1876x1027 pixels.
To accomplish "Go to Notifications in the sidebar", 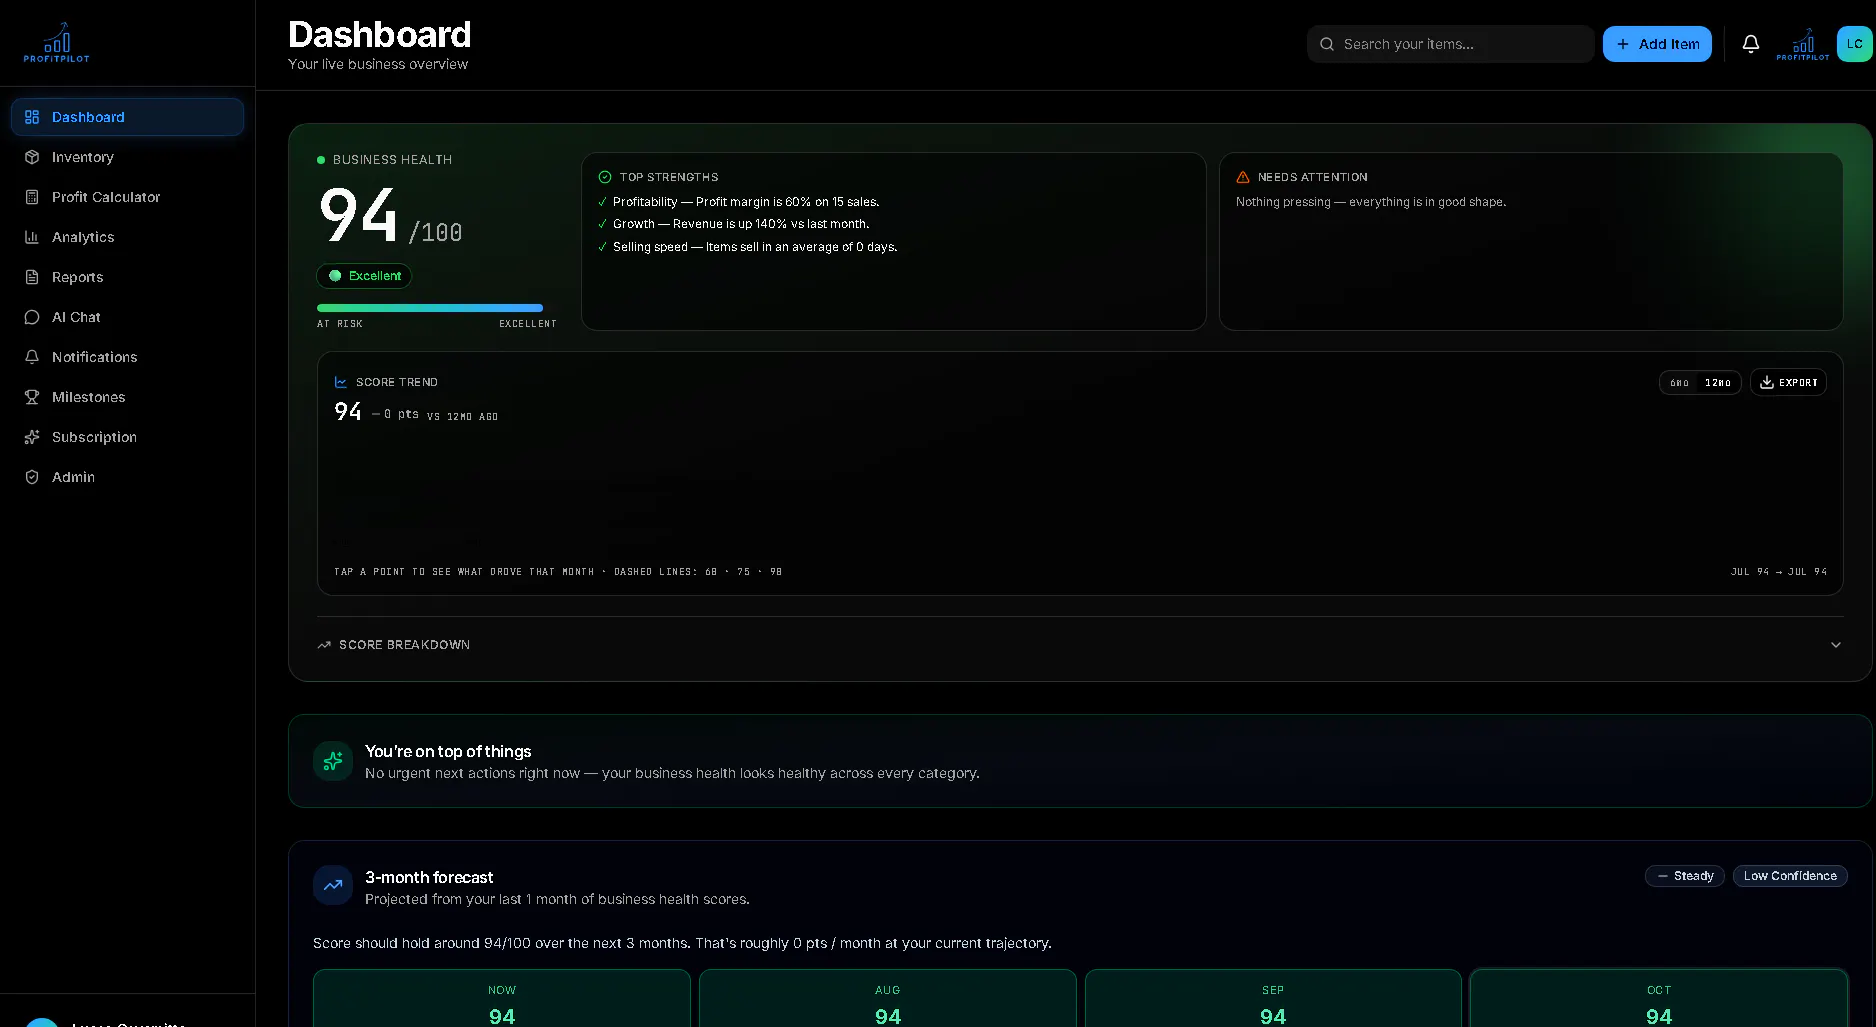I will pos(127,357).
